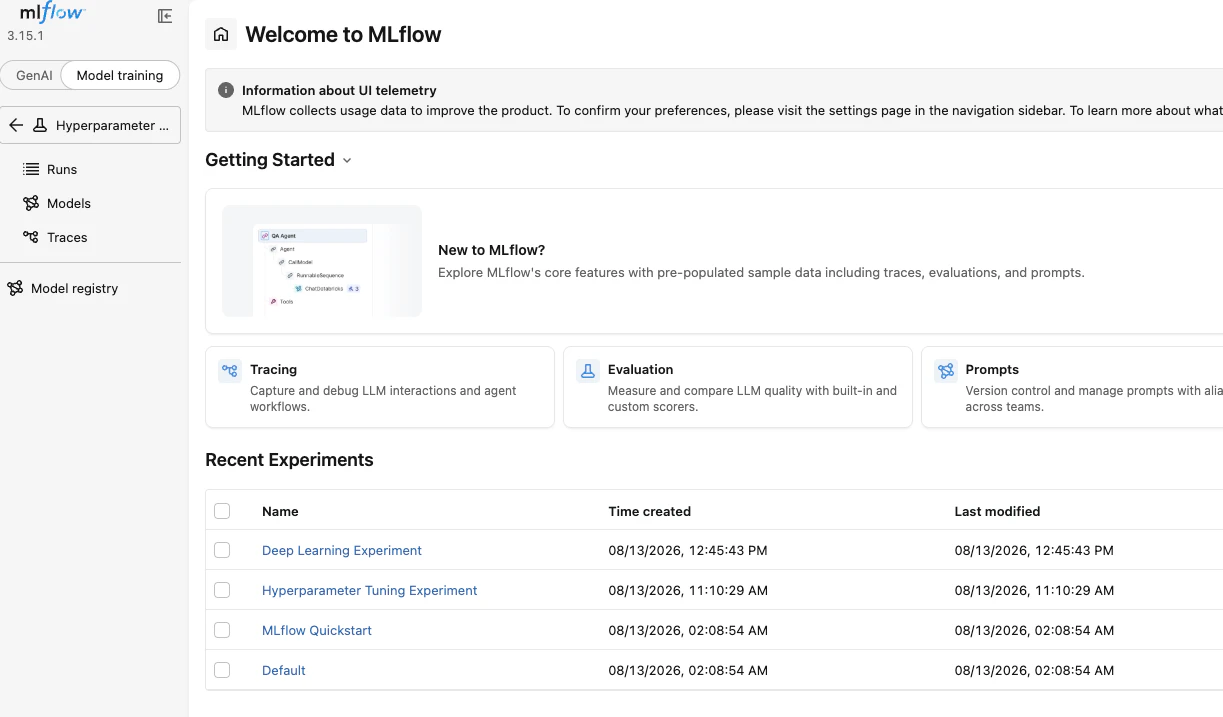The image size is (1223, 717).
Task: Click the home icon beside Welcome to MLflow
Action: pos(222,34)
